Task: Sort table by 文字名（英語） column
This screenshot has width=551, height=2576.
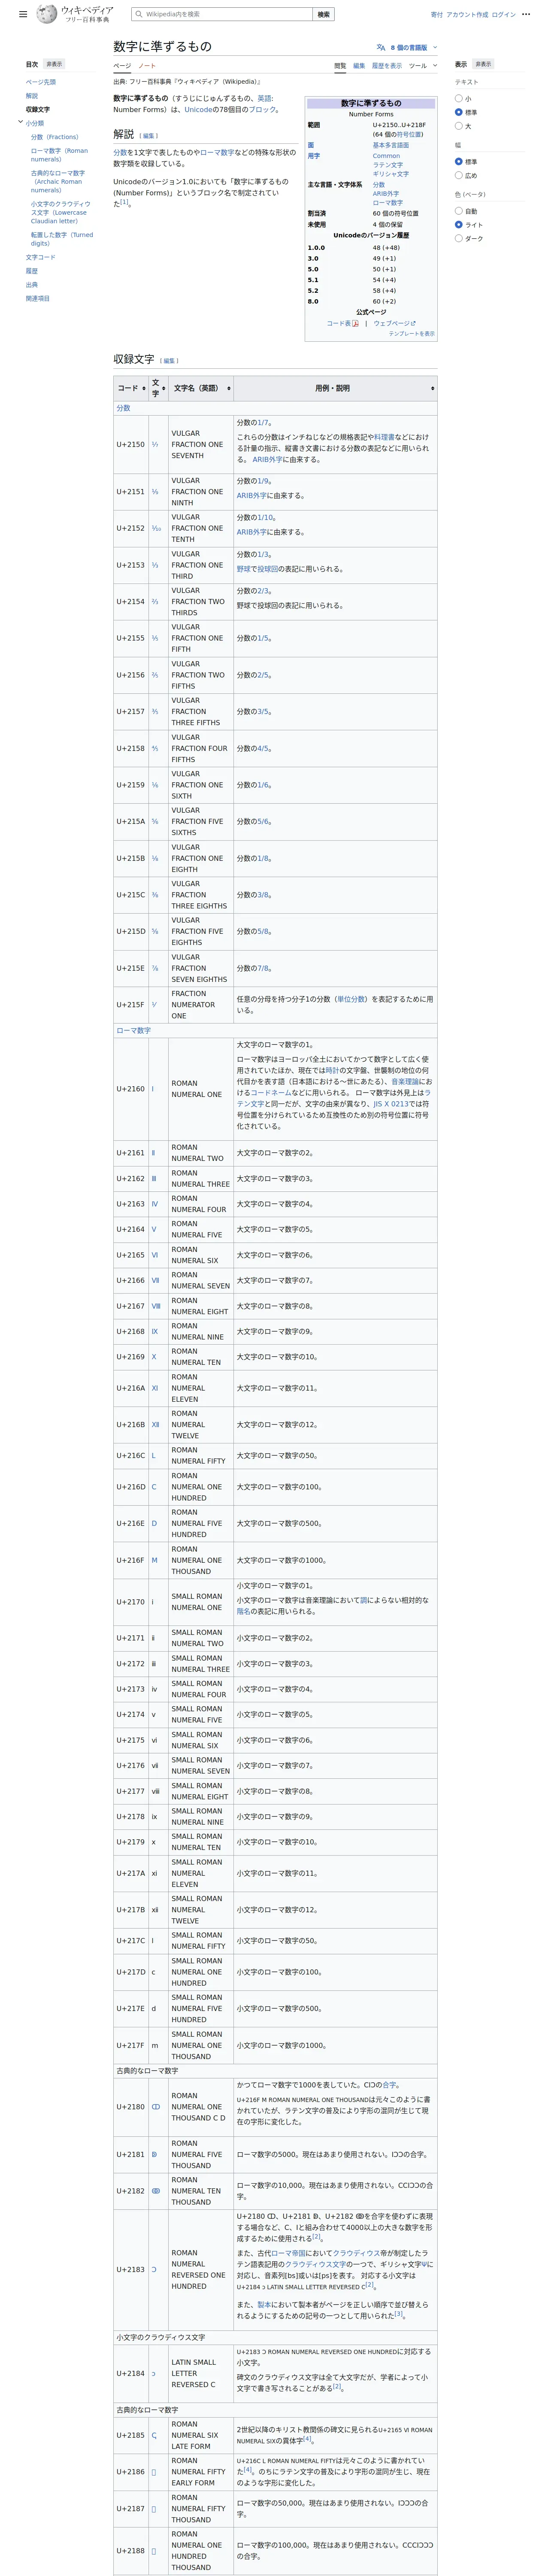Action: [201, 388]
